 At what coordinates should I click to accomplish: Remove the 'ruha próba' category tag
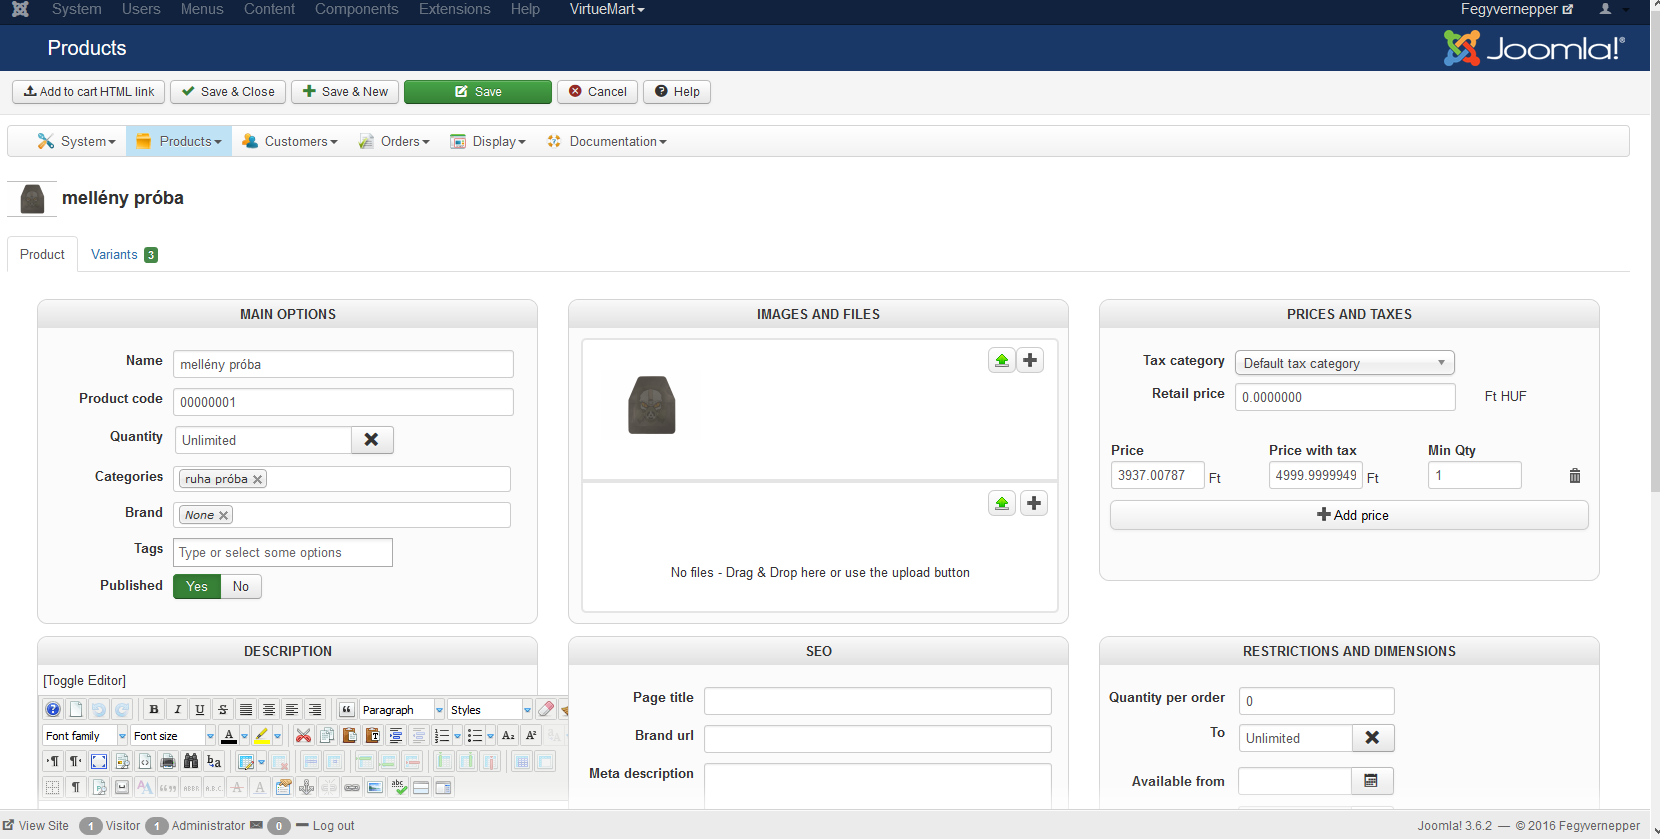tap(258, 479)
